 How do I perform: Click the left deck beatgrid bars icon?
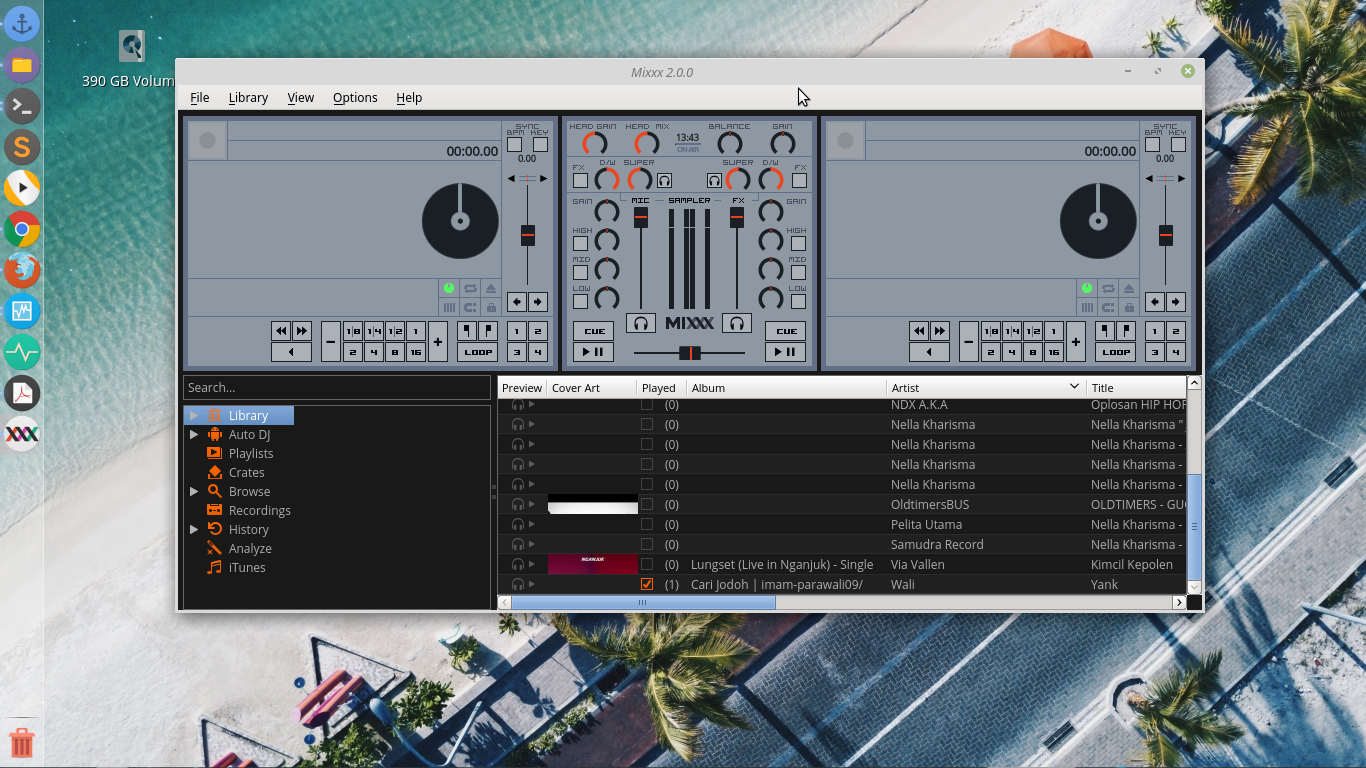pyautogui.click(x=449, y=308)
